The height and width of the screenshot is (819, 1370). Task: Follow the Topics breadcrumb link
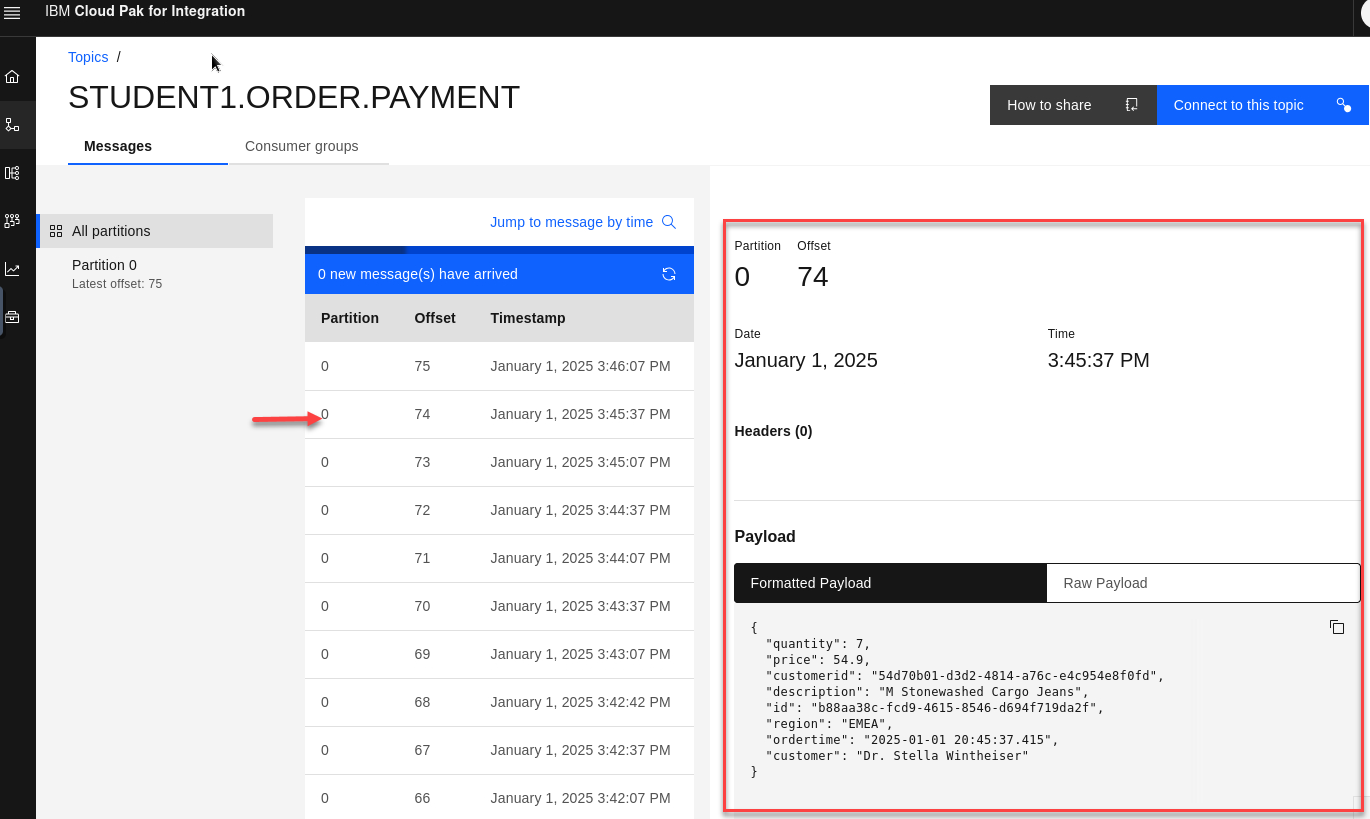point(88,57)
